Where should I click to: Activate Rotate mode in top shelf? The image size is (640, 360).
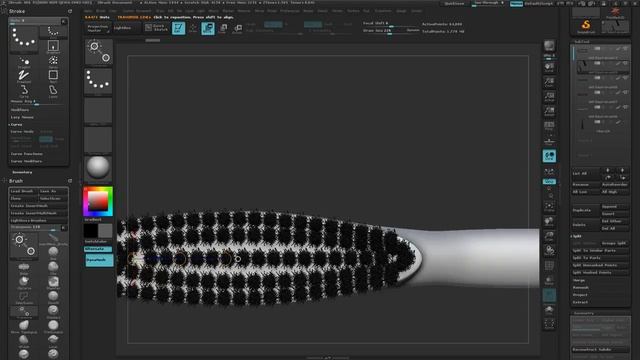click(x=238, y=28)
